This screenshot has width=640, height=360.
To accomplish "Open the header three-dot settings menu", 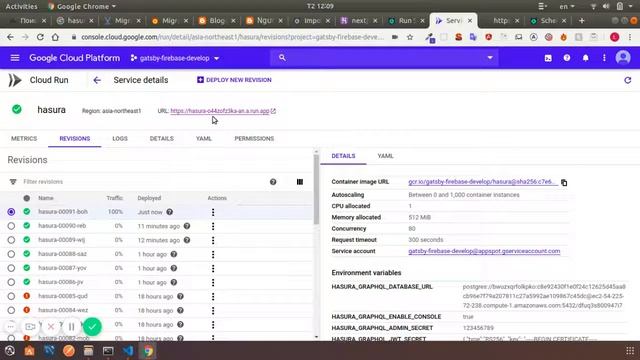I will pos(604,58).
